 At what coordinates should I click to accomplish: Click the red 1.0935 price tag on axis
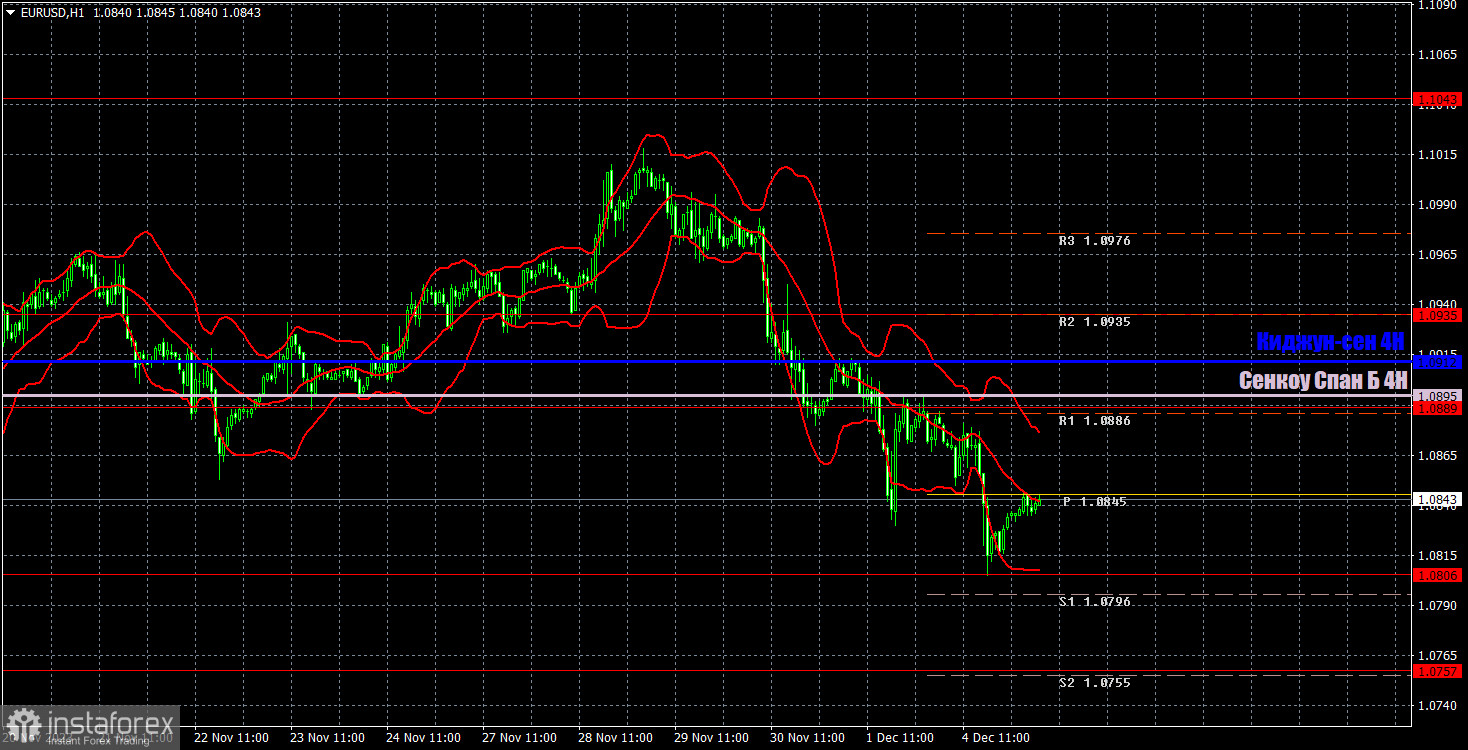tap(1438, 315)
